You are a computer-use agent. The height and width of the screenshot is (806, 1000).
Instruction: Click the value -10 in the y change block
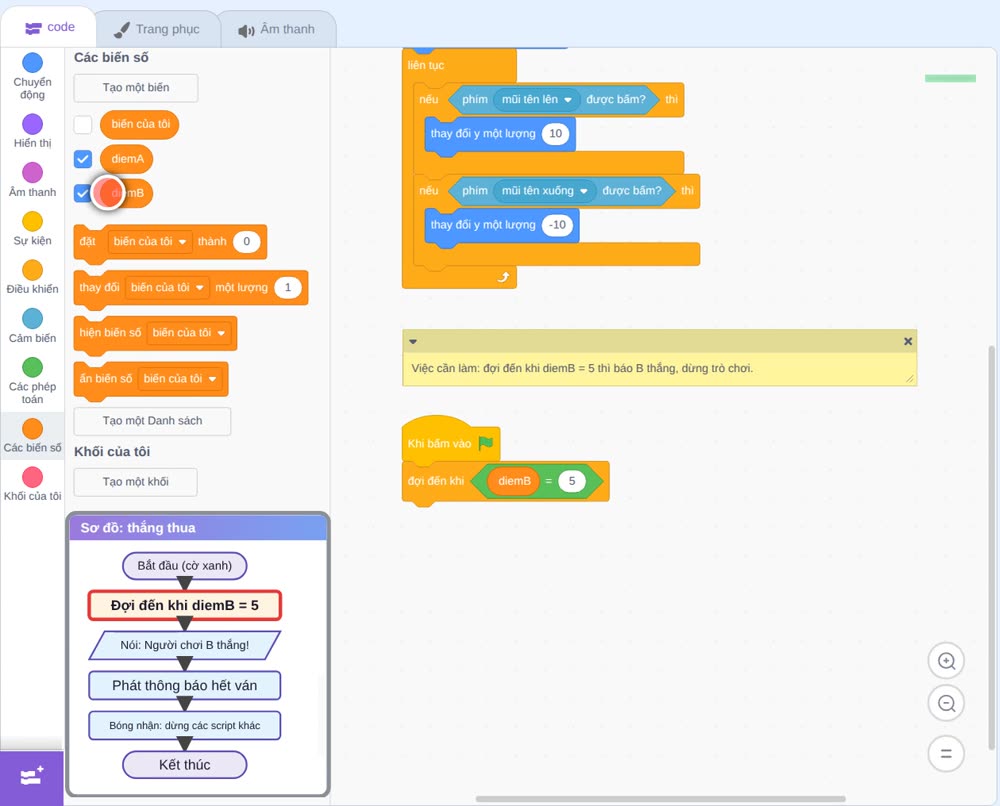coord(557,225)
